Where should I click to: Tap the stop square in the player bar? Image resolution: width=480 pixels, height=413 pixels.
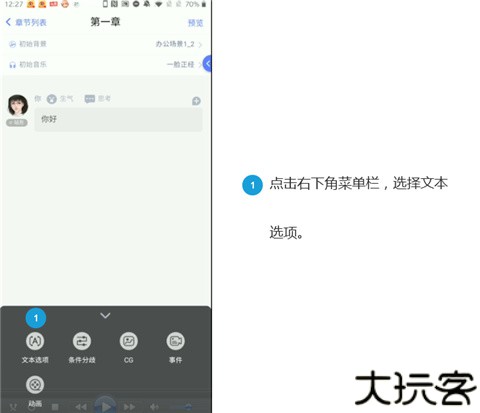point(55,407)
